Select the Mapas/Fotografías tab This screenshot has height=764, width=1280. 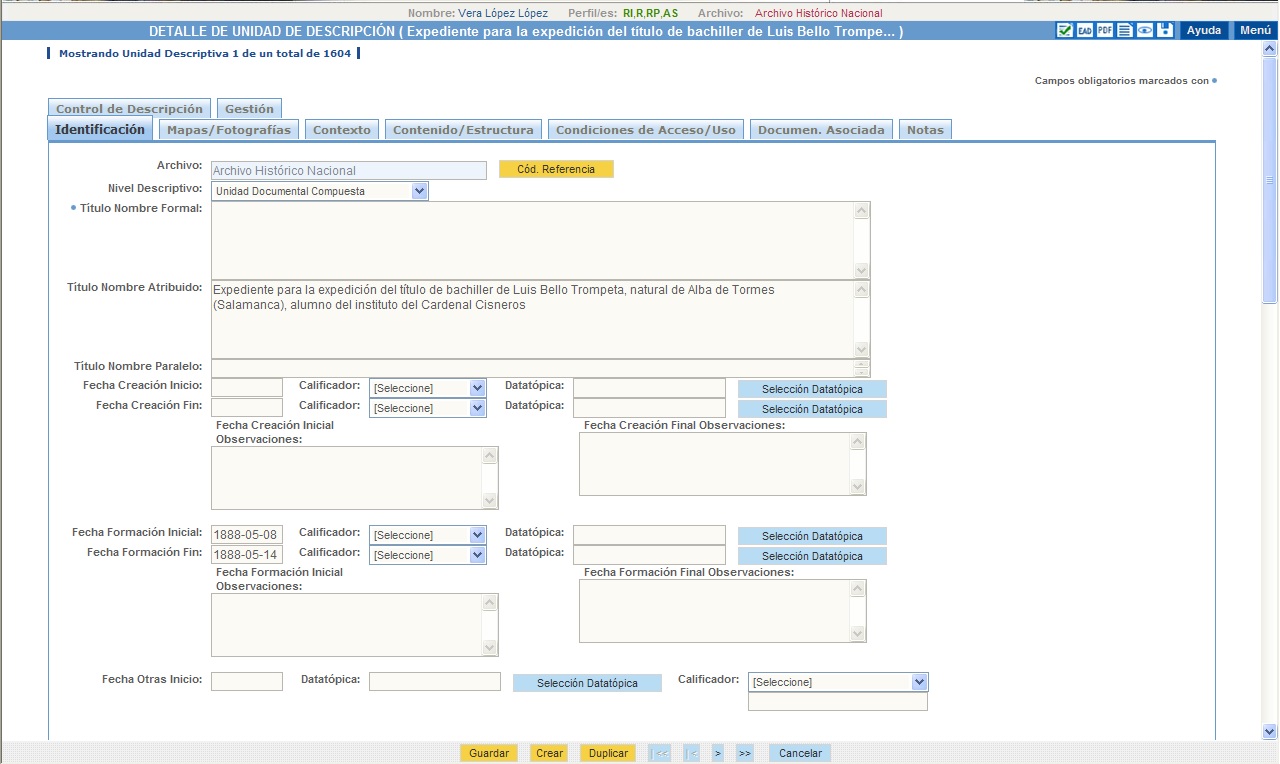point(229,130)
